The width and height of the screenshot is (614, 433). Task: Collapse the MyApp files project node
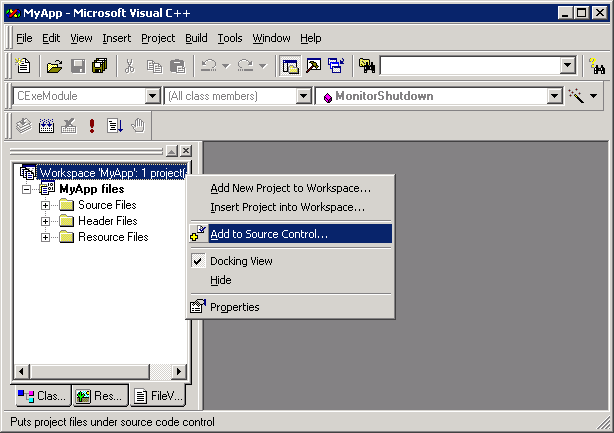point(27,189)
